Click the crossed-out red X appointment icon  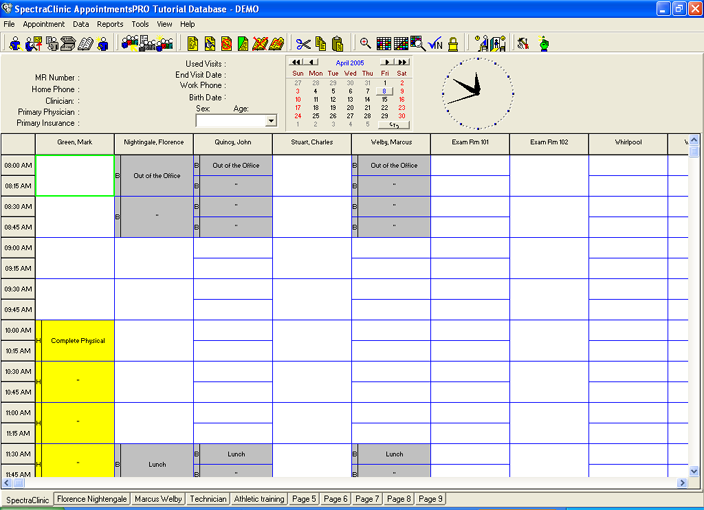(260, 44)
